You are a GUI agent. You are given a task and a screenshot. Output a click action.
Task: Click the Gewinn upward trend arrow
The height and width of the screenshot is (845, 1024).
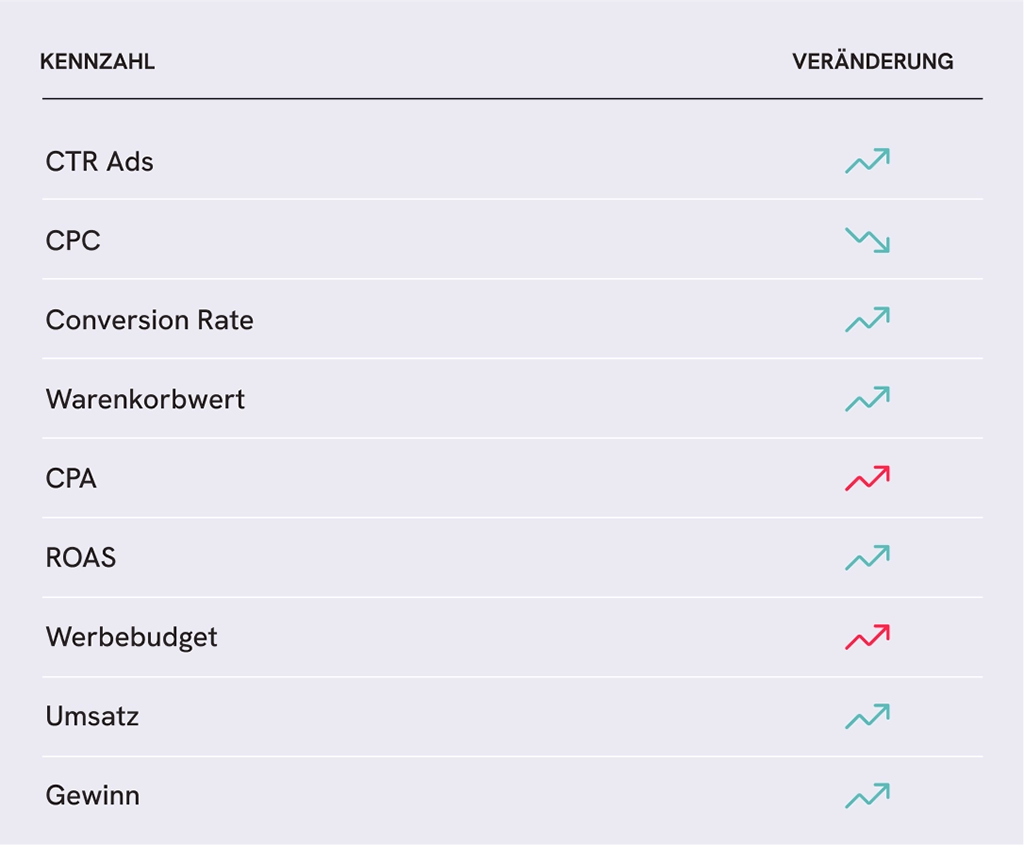(867, 795)
